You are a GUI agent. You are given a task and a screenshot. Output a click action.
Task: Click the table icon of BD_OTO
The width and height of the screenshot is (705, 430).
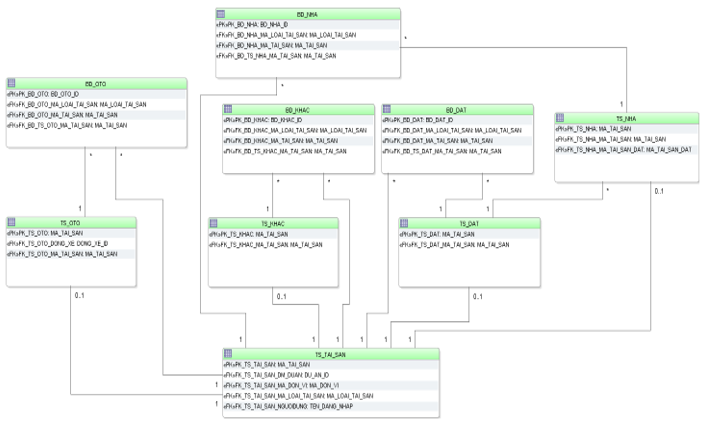point(13,83)
